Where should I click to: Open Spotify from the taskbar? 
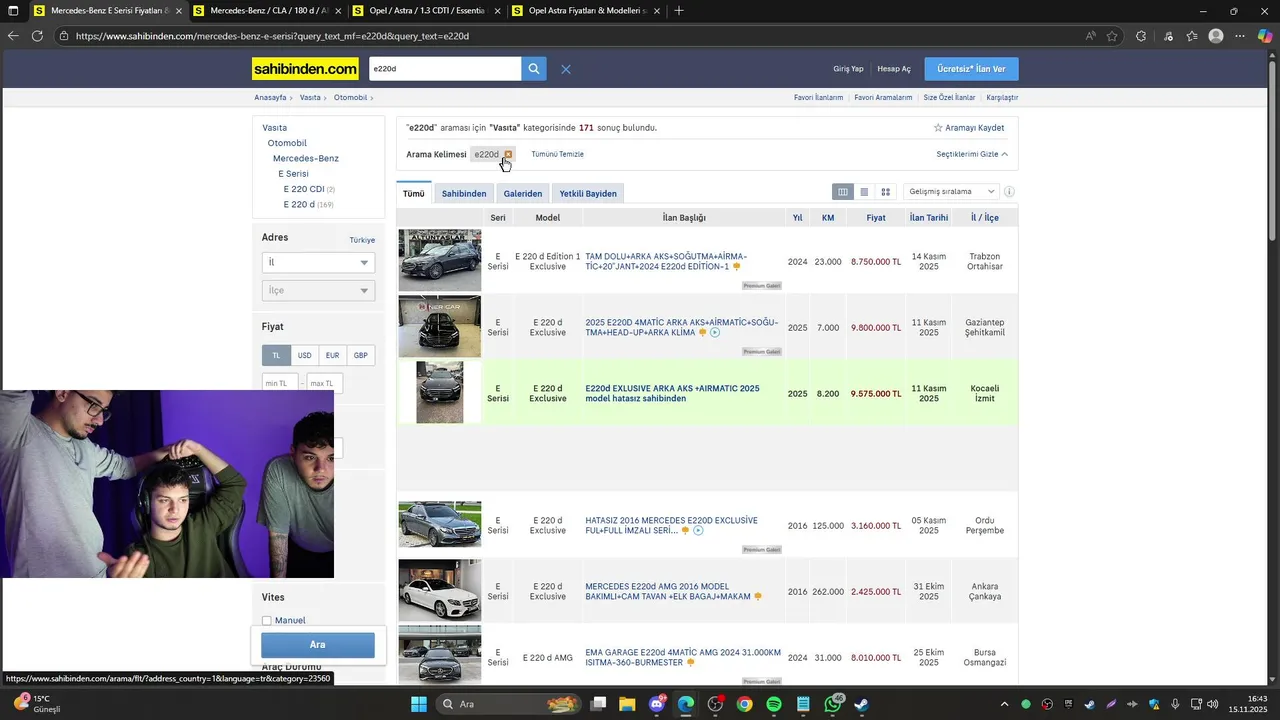point(774,704)
